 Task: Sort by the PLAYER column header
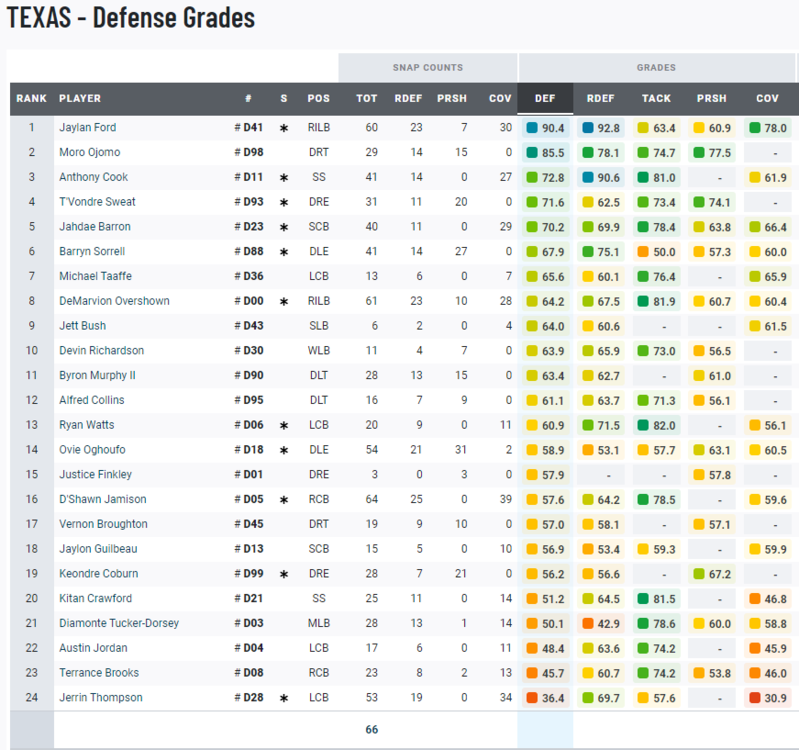80,98
